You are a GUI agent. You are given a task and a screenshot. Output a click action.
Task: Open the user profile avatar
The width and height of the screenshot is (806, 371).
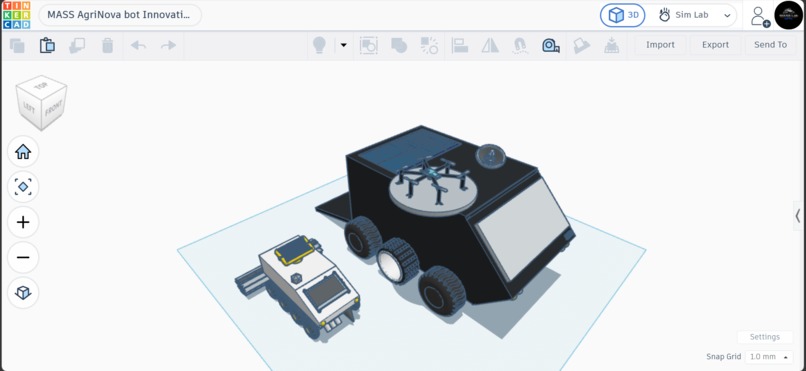tap(789, 15)
